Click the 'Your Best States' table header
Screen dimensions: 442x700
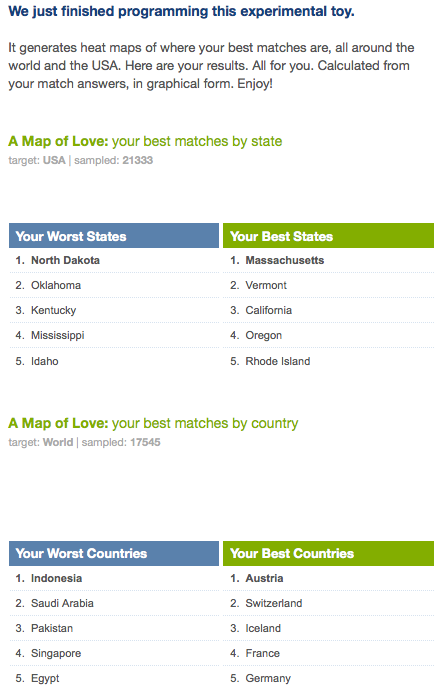coord(328,236)
